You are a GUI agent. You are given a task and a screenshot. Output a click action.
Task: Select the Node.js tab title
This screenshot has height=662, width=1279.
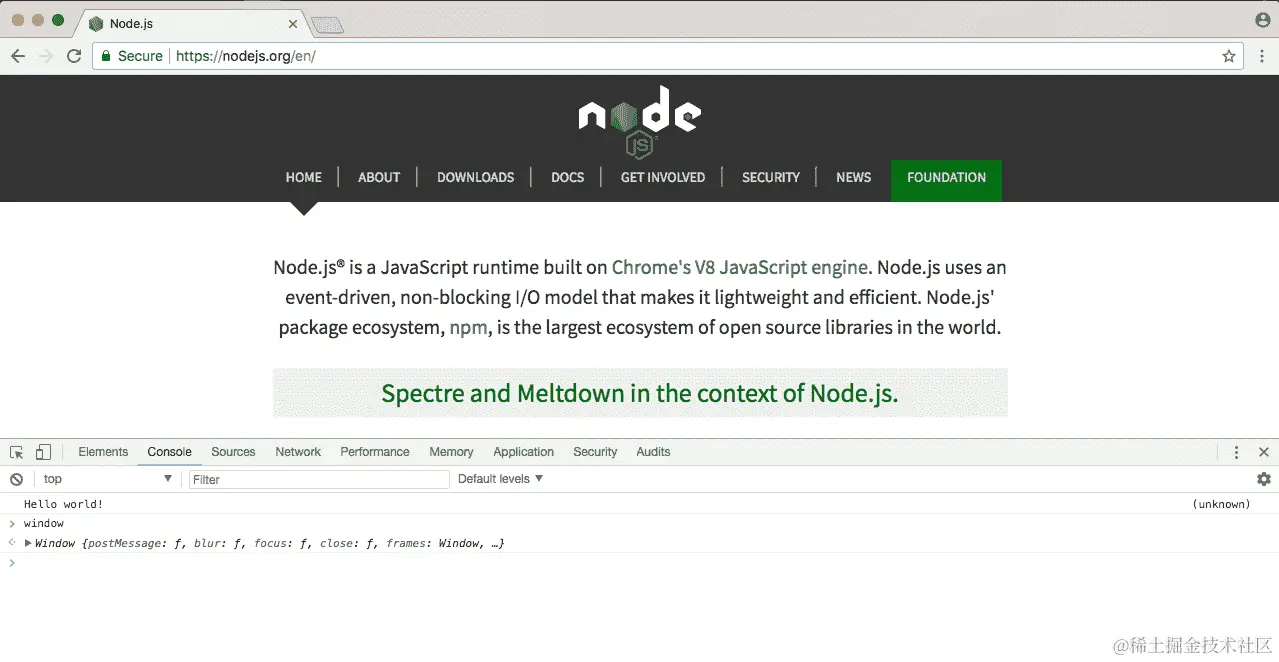click(x=131, y=23)
